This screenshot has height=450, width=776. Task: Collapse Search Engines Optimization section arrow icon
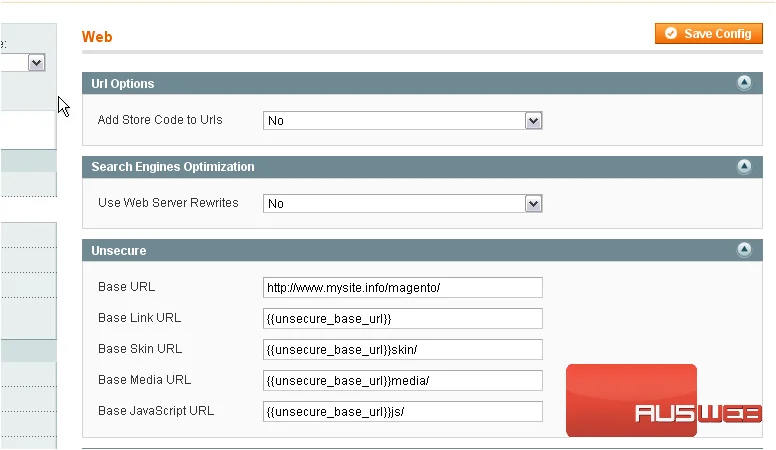(x=744, y=166)
